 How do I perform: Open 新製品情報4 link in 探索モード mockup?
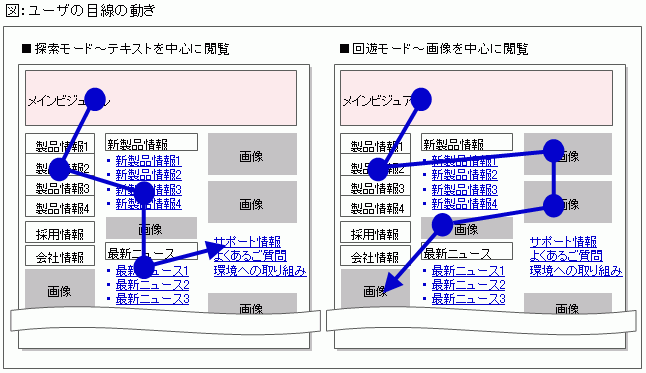(148, 204)
